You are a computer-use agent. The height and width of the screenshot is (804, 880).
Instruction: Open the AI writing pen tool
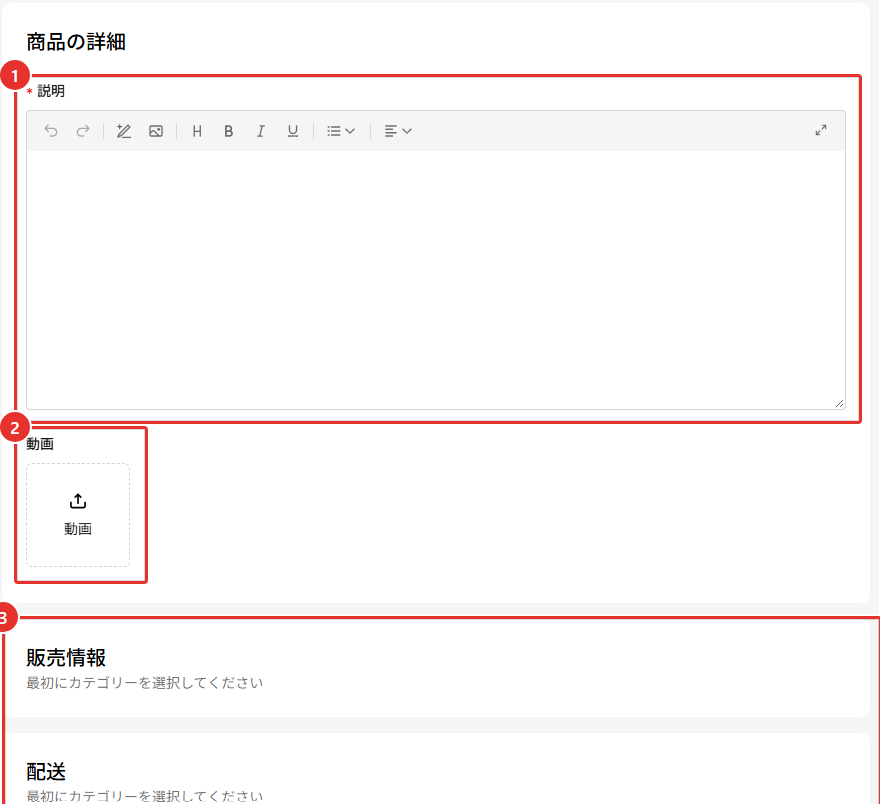pyautogui.click(x=123, y=131)
